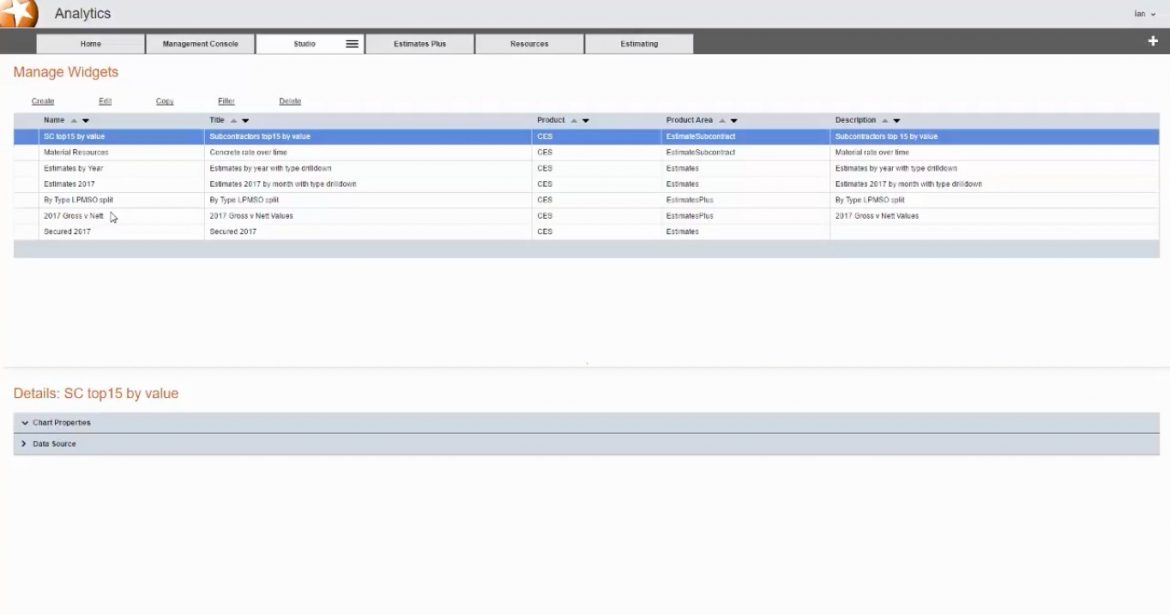Sort Product Area column descending

pos(734,120)
